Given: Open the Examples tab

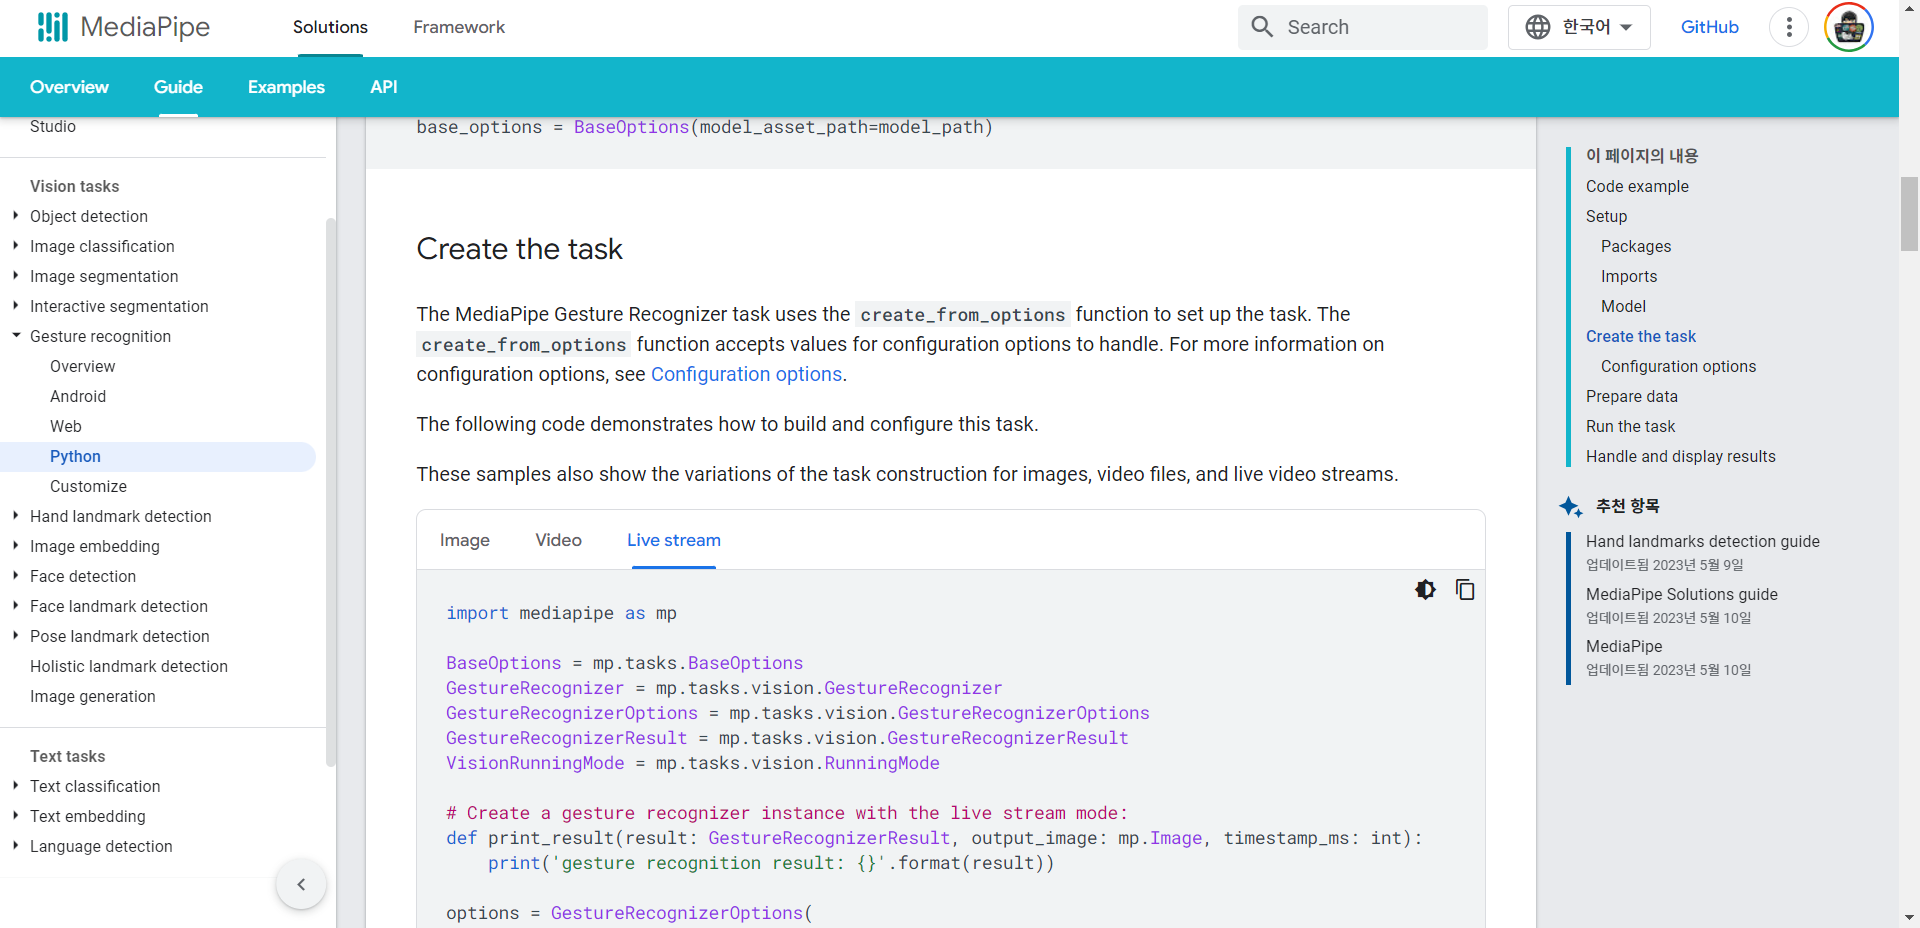Looking at the screenshot, I should pyautogui.click(x=286, y=87).
